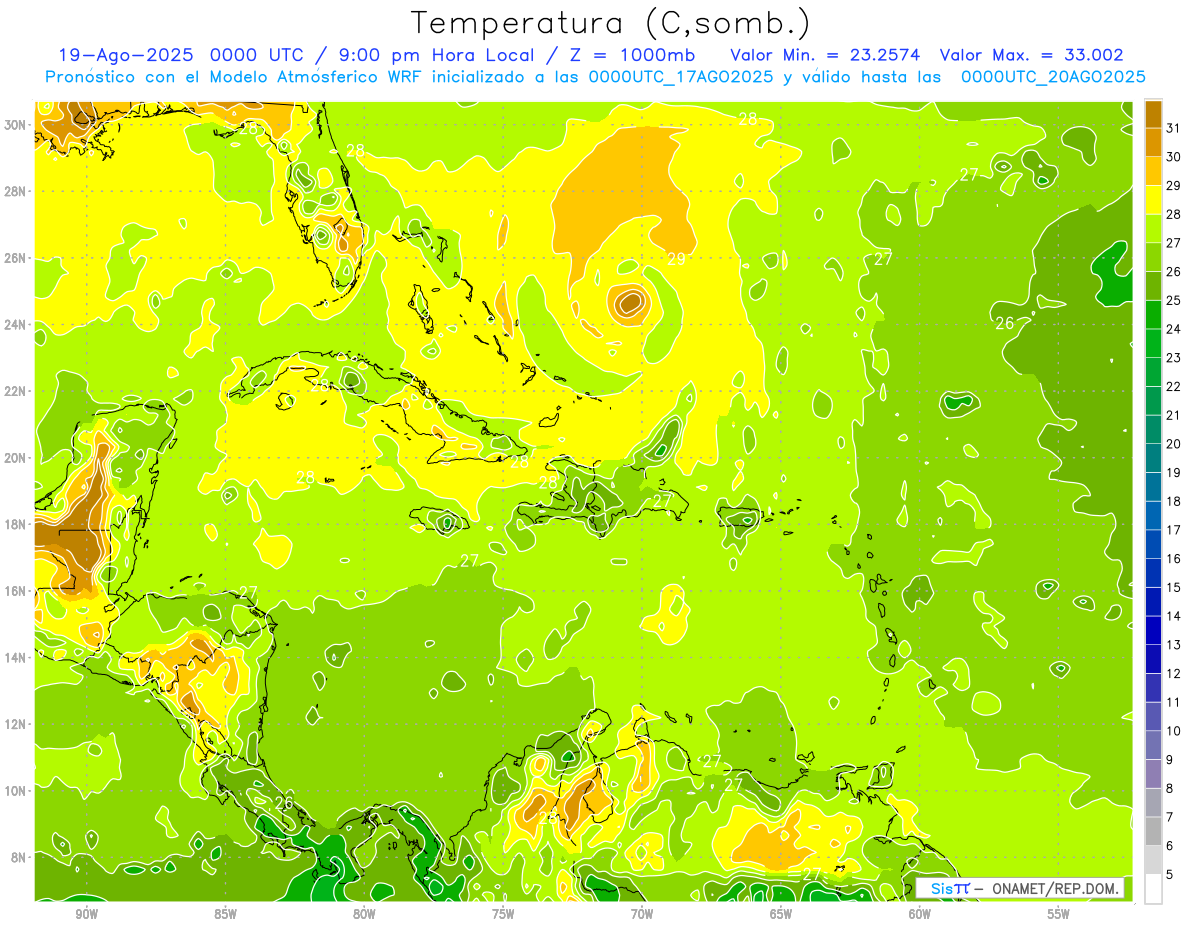The image size is (1200, 927).
Task: Click the legend scale value 5
Action: pos(1169,874)
